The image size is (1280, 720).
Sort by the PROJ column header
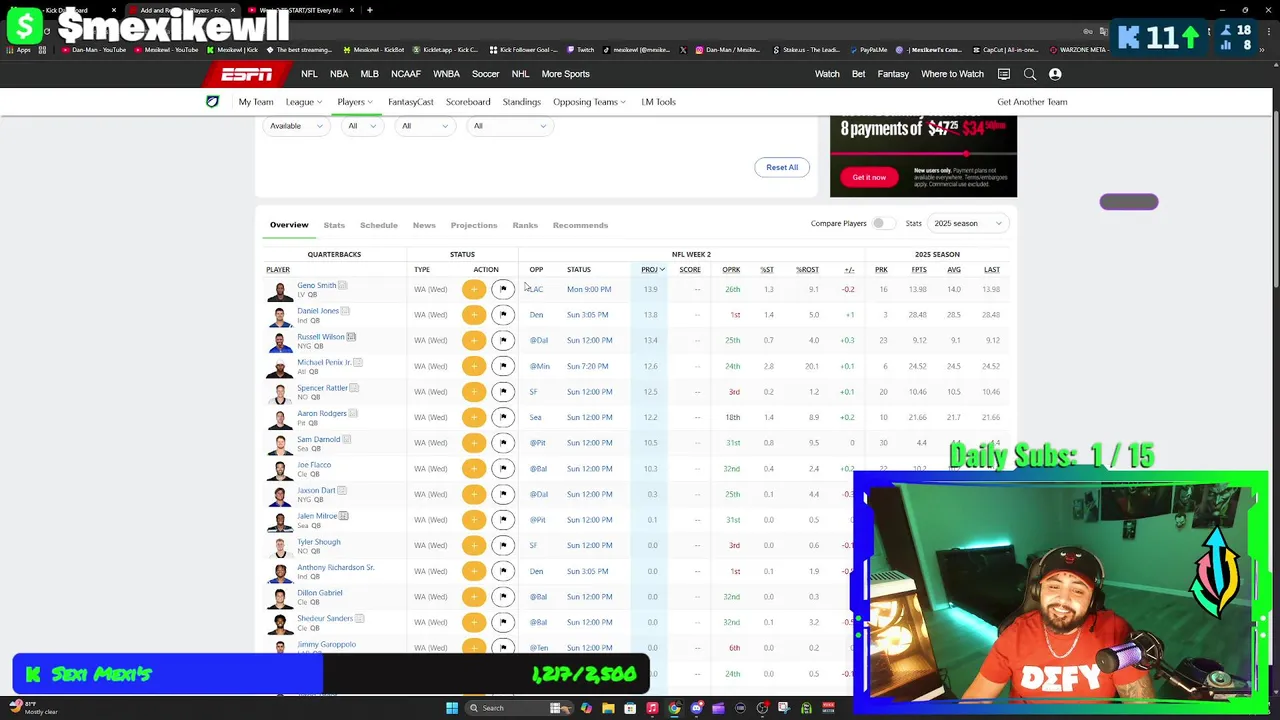tap(652, 270)
